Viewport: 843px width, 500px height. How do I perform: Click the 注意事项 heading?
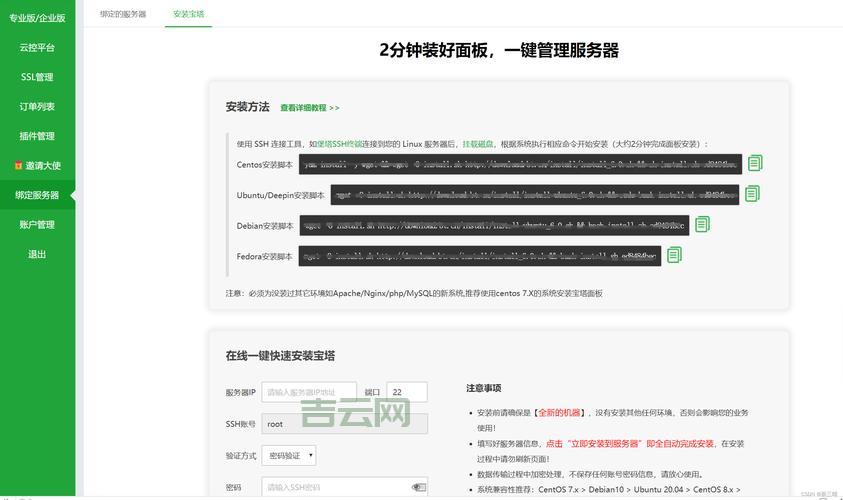coord(484,388)
